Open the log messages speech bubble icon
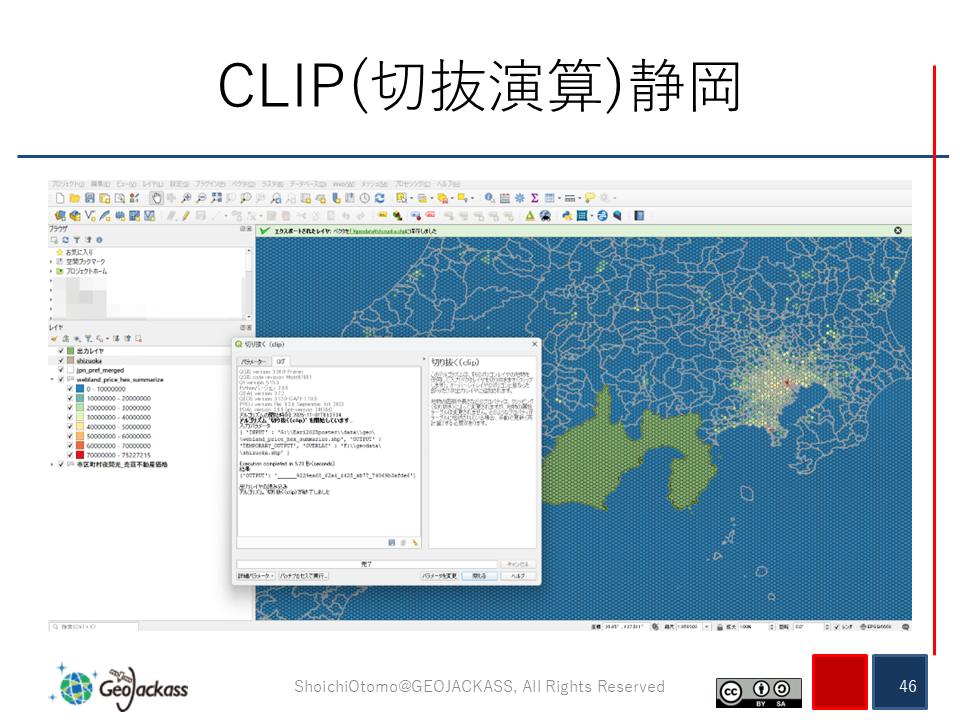 click(905, 627)
